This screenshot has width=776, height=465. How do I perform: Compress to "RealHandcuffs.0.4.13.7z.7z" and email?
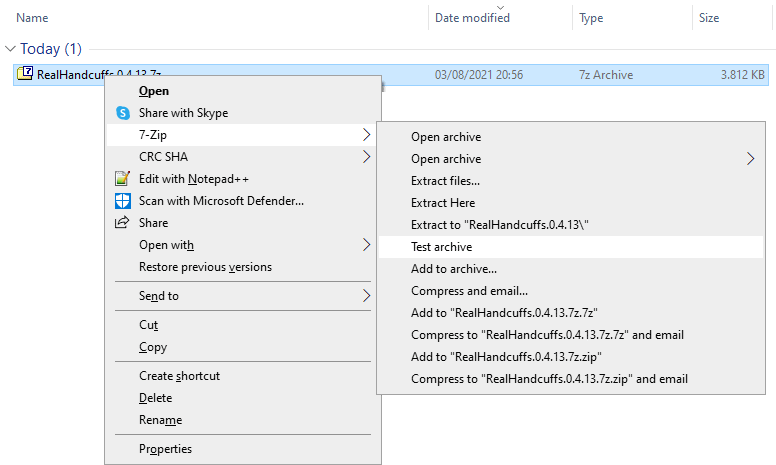[x=571, y=335]
